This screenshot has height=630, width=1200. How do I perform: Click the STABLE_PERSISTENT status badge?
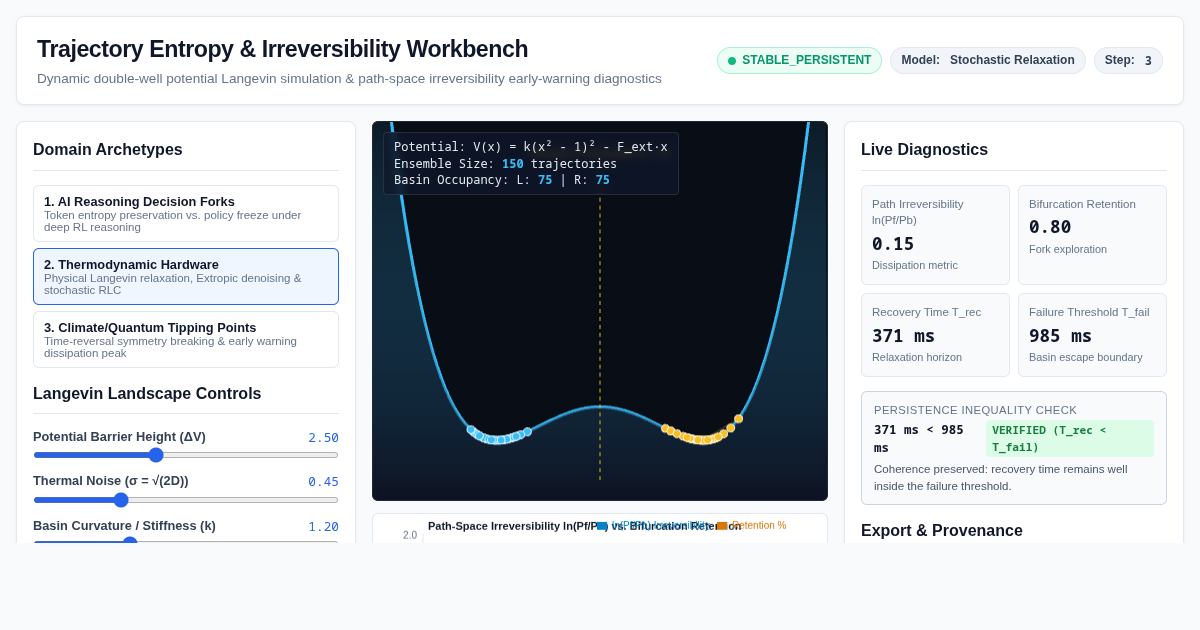click(x=799, y=60)
